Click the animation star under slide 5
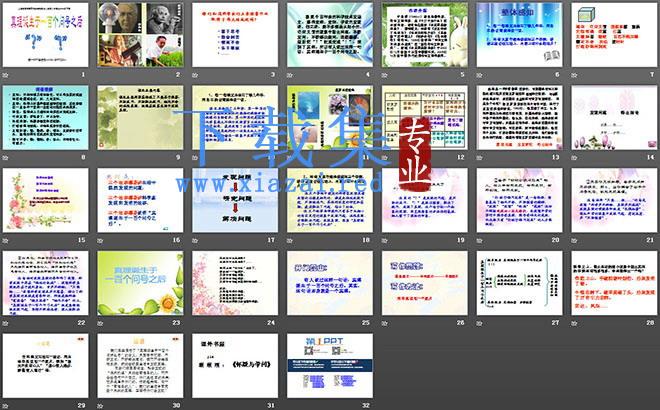Viewport: 660px width, 410px height. click(x=384, y=75)
